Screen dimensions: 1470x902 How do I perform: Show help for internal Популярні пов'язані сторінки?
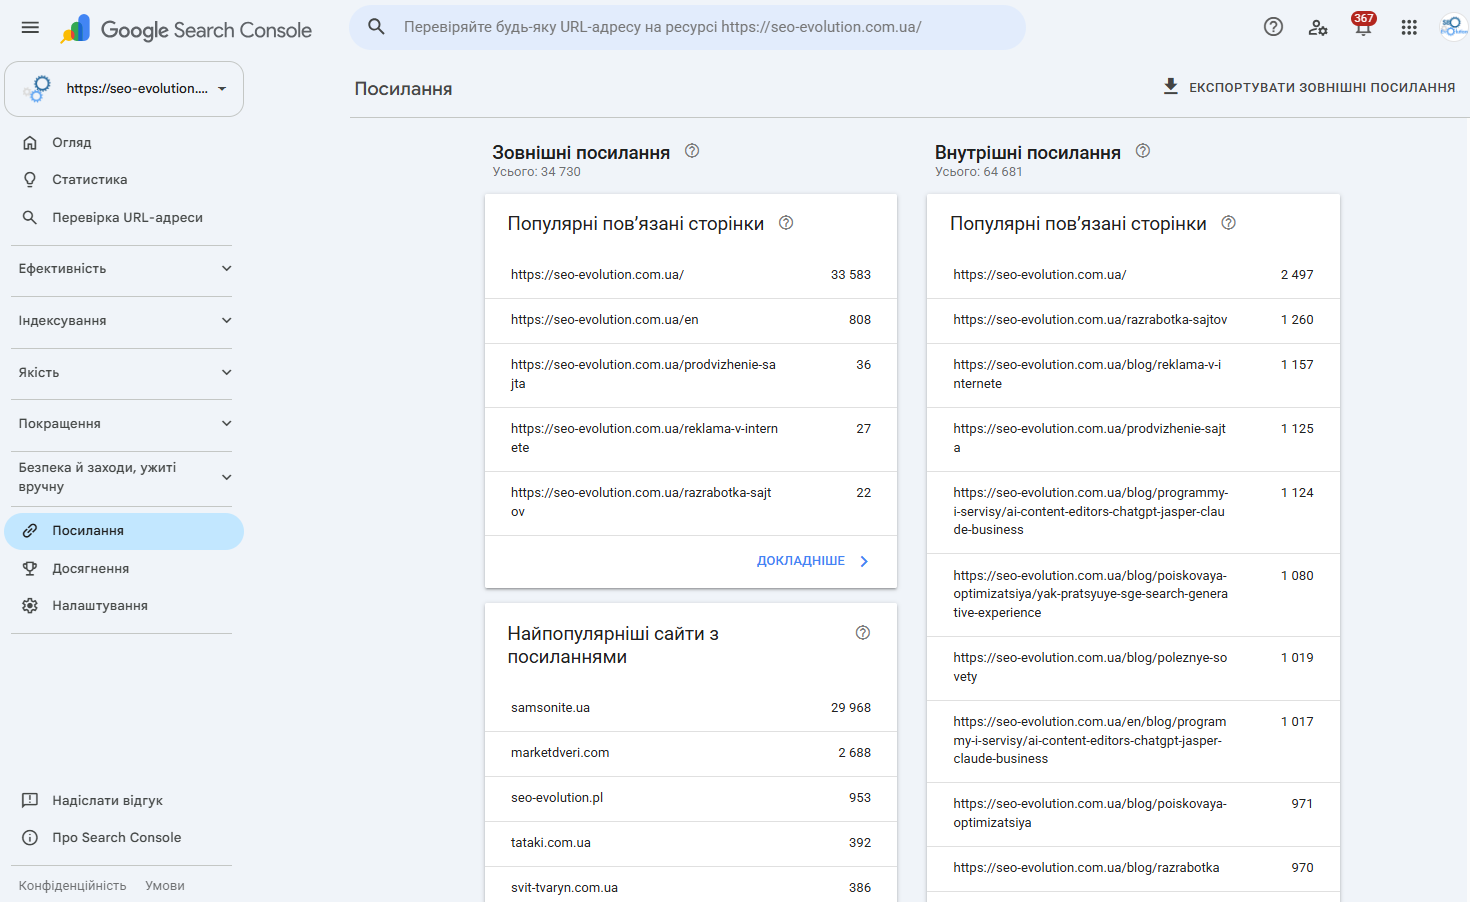[1229, 223]
